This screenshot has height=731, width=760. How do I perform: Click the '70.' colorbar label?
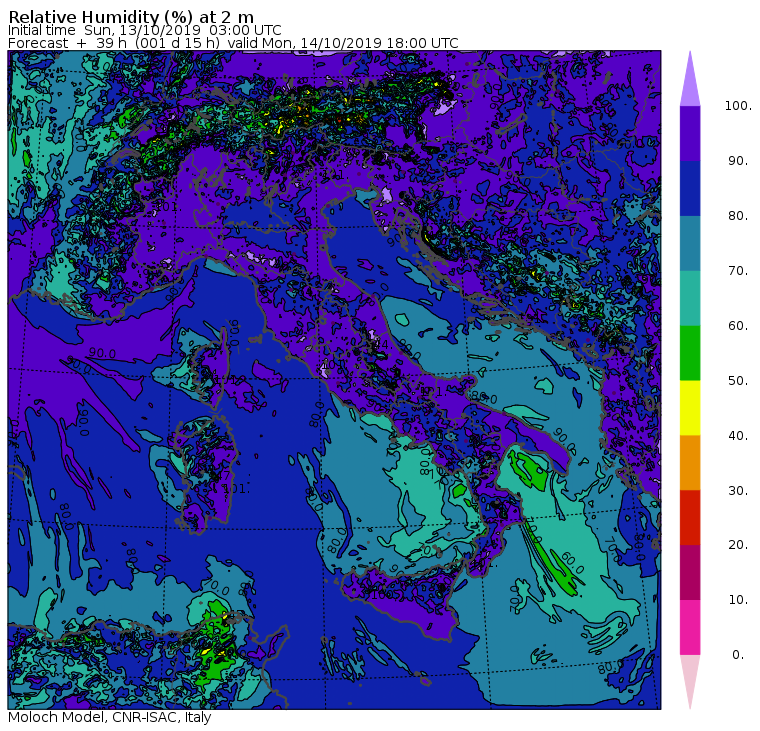pyautogui.click(x=738, y=270)
